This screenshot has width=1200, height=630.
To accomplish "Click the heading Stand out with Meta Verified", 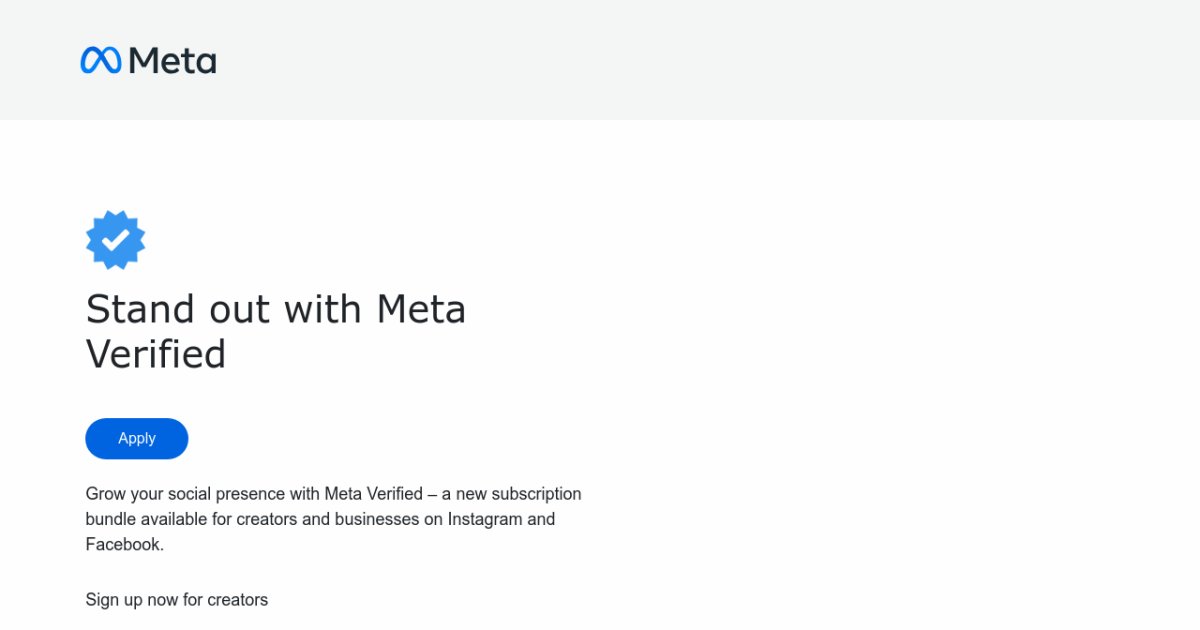I will pyautogui.click(x=276, y=330).
